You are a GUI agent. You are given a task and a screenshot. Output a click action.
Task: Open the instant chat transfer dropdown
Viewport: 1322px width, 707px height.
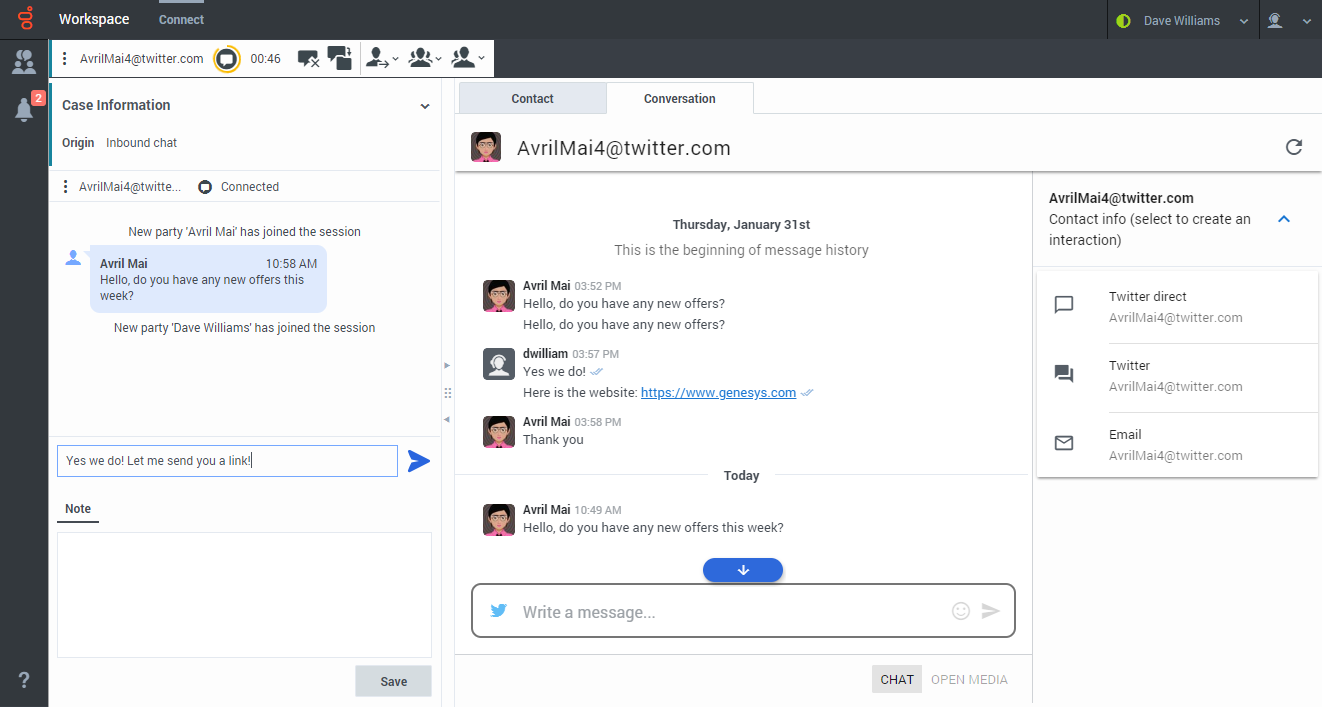[x=381, y=59]
